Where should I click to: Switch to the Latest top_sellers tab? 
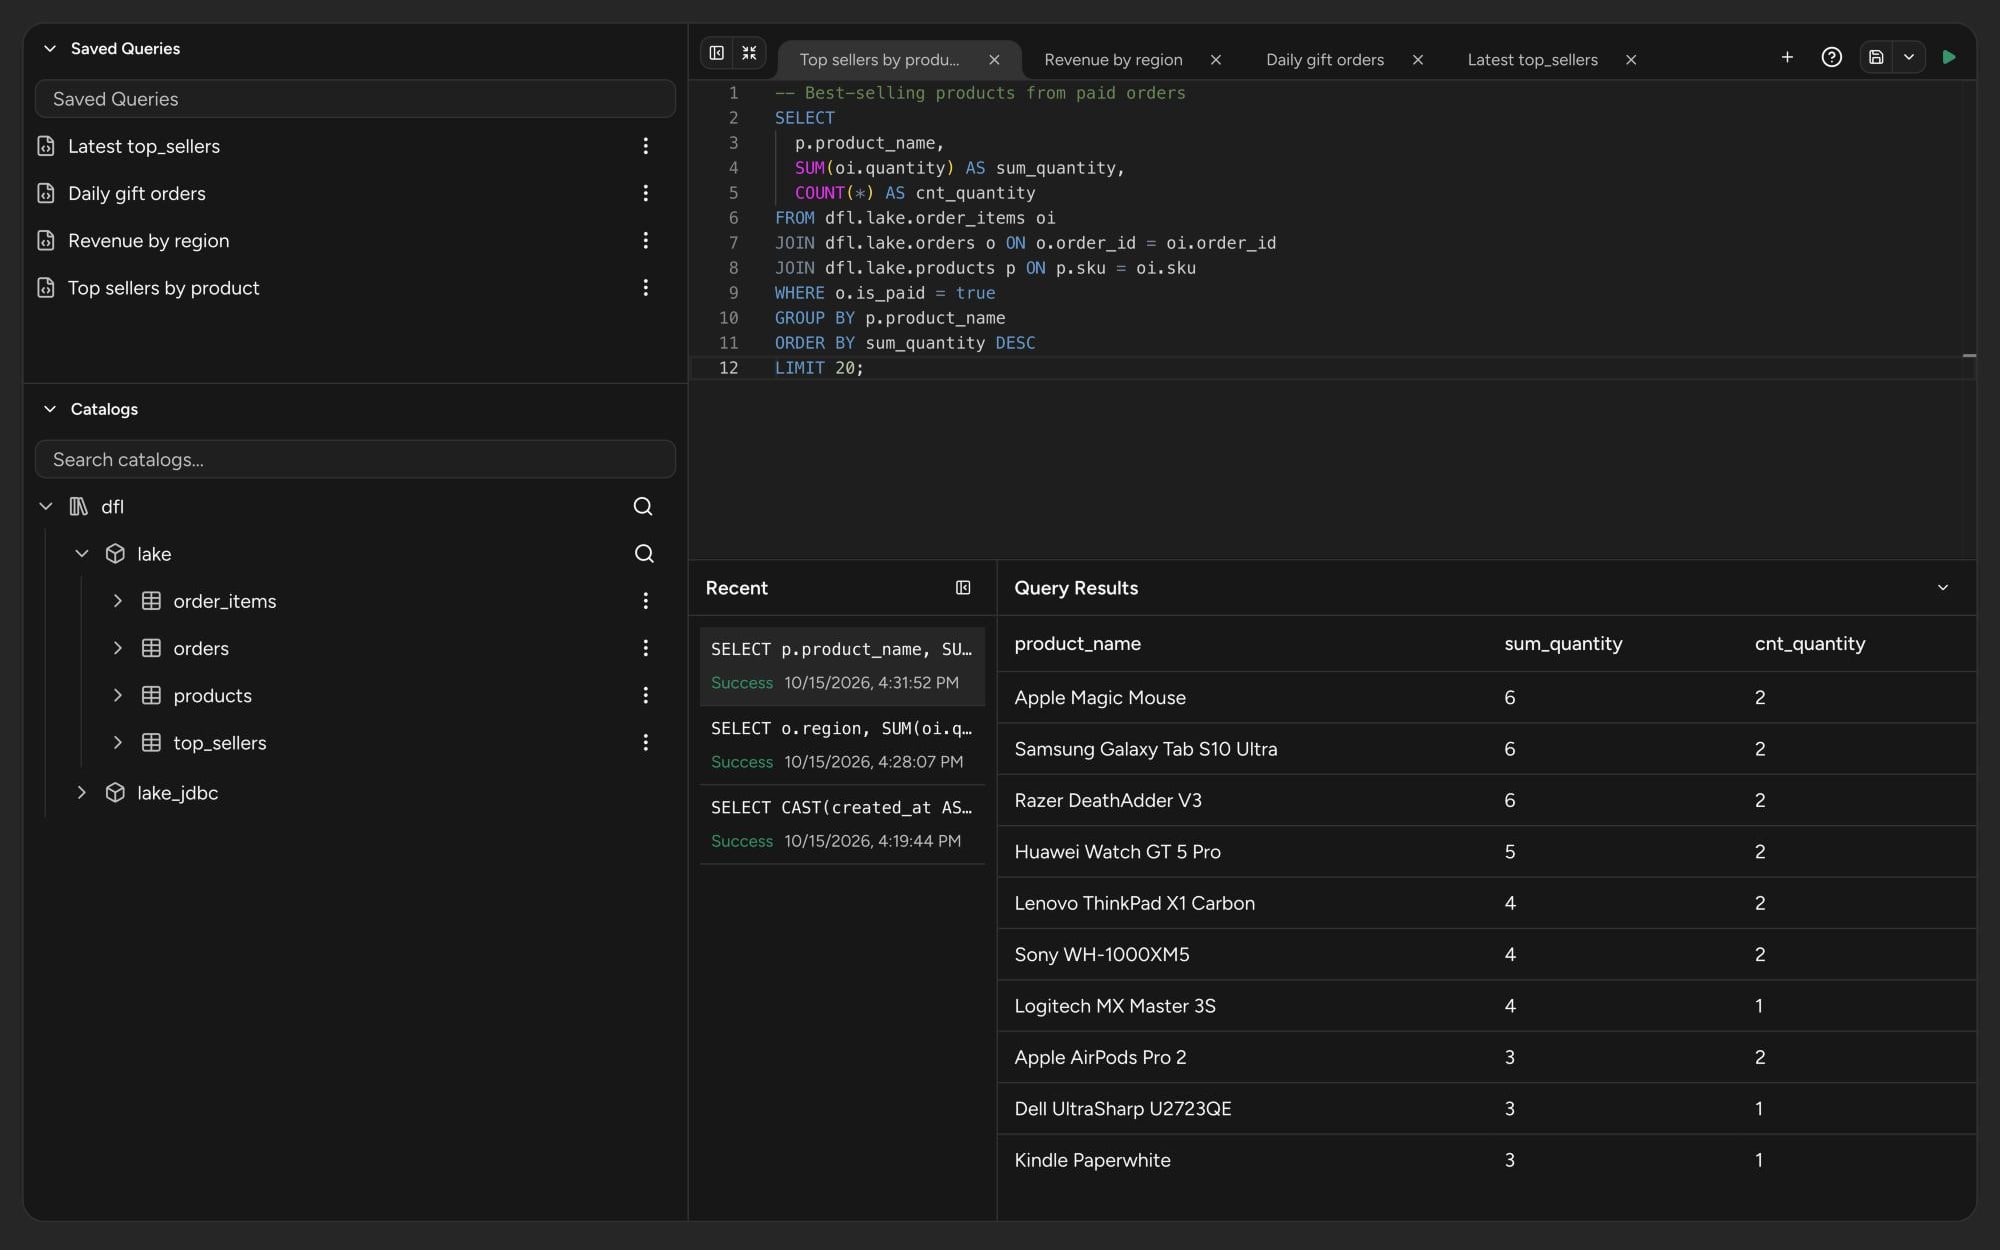click(x=1532, y=60)
